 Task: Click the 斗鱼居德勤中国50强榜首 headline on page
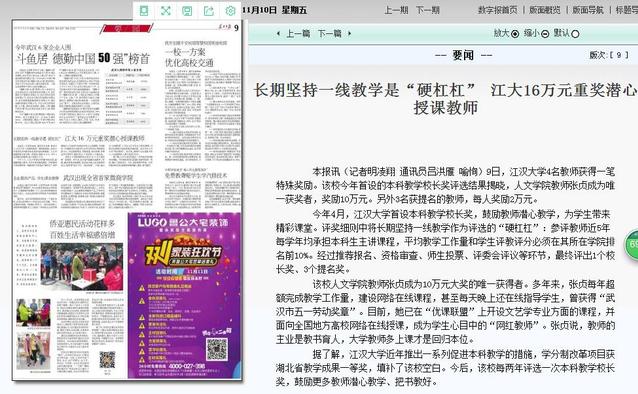click(83, 59)
